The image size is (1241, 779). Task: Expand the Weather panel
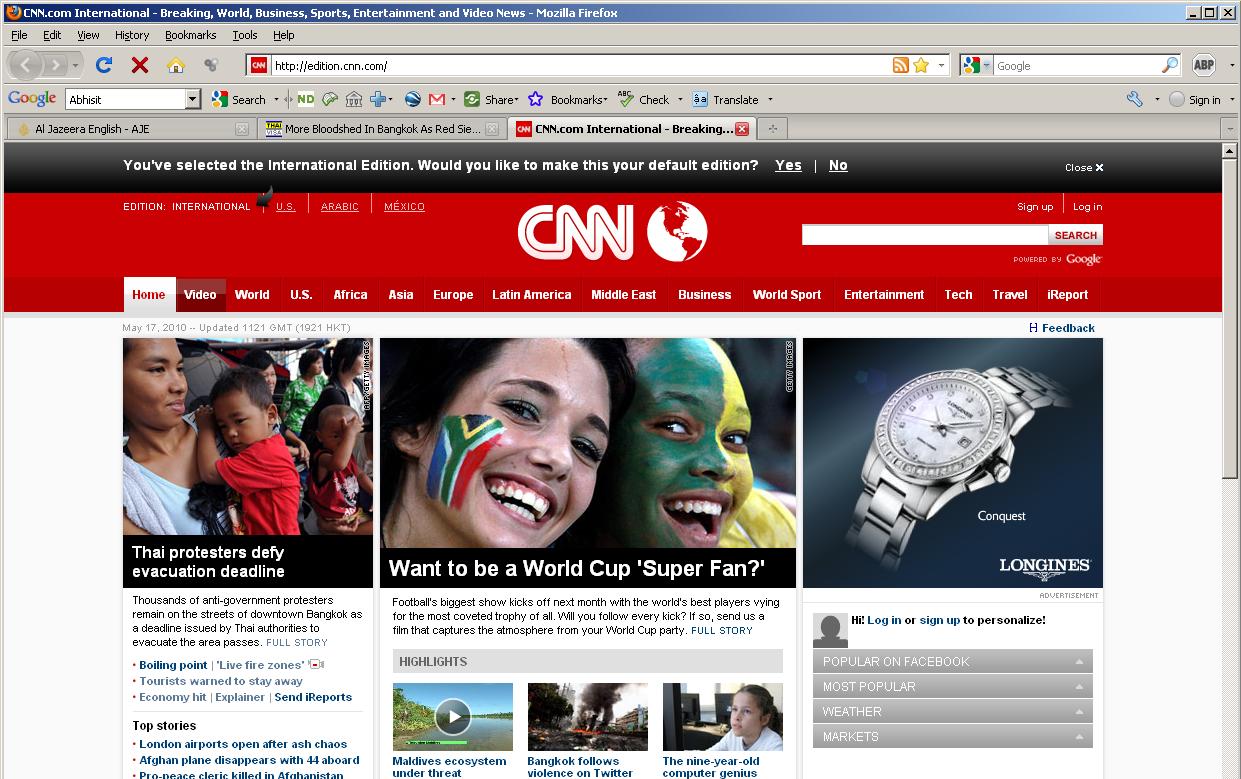952,711
